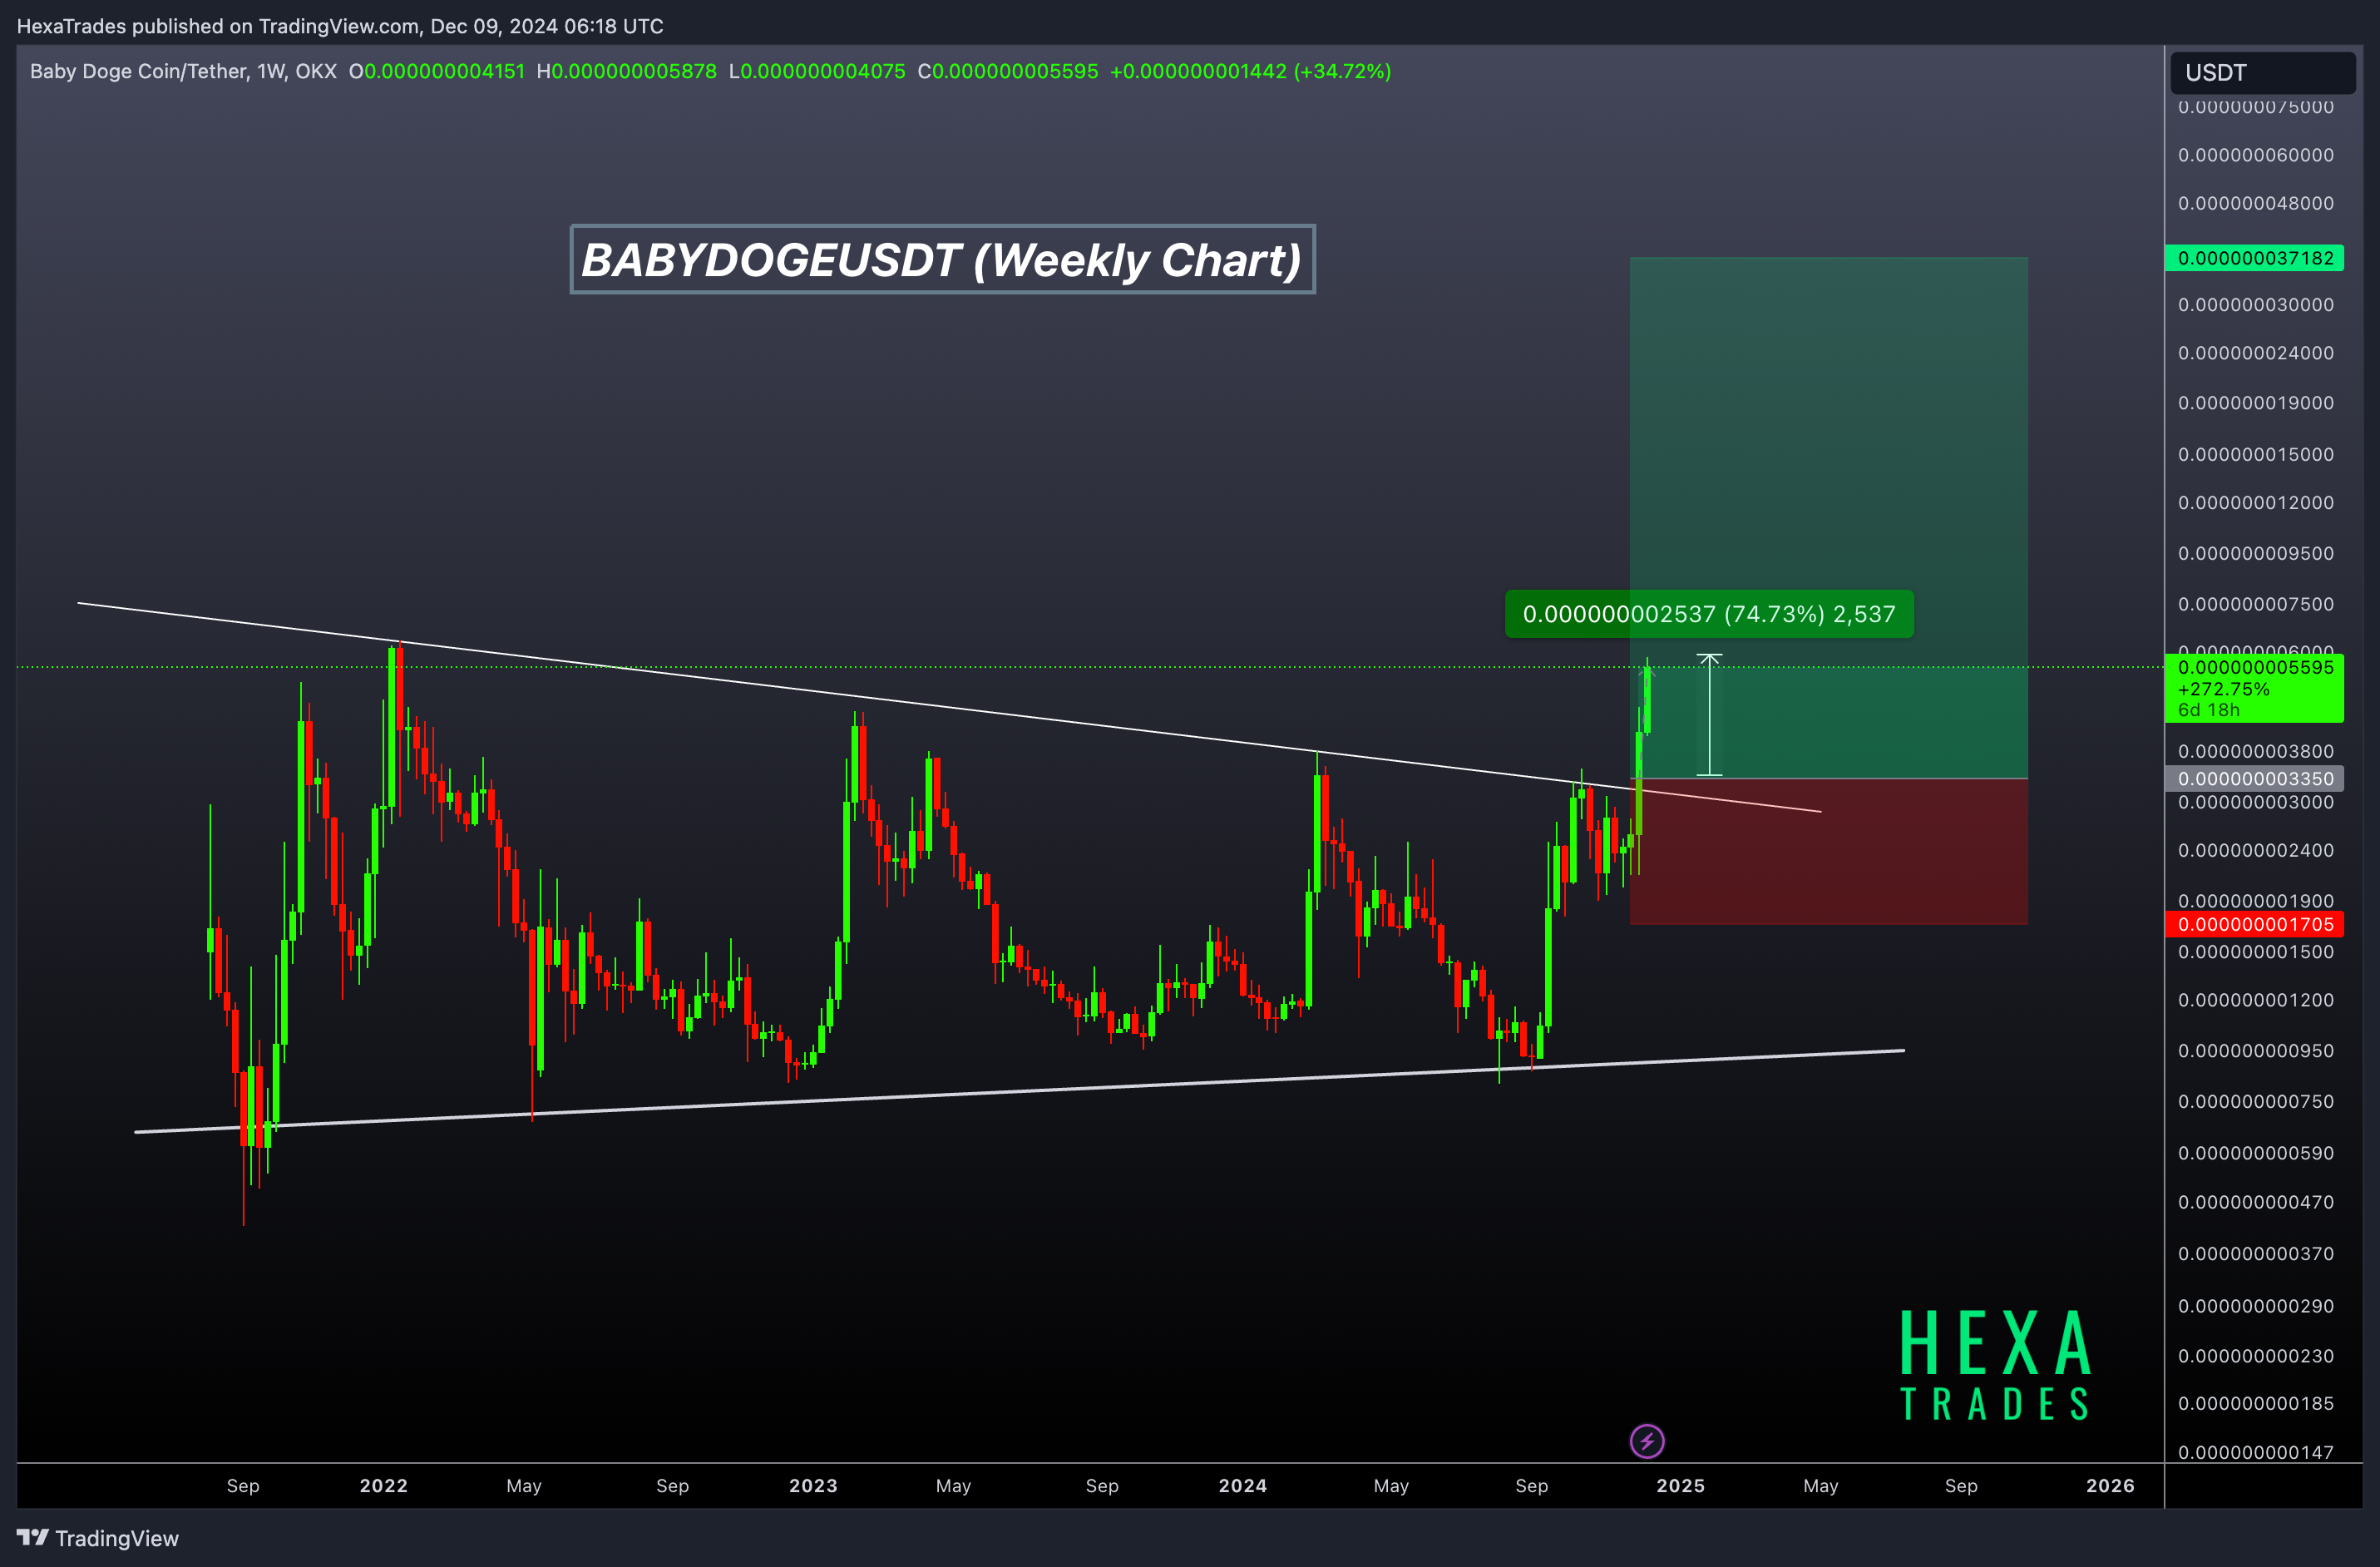The width and height of the screenshot is (2380, 1567).
Task: Click the 2024 label on time axis
Action: 1243,1485
